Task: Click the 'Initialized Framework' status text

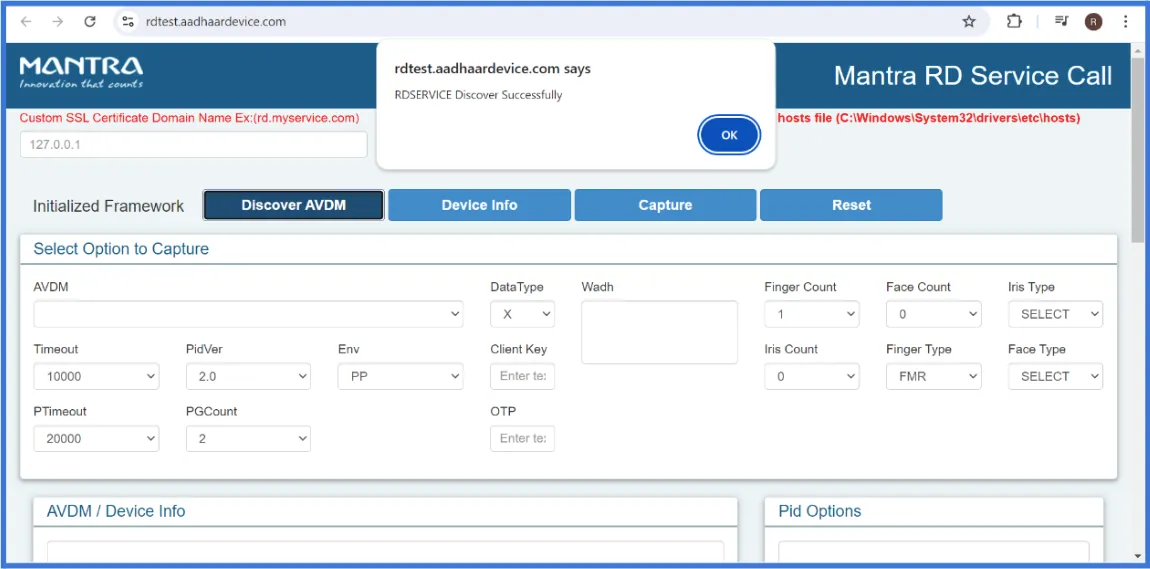Action: 109,206
